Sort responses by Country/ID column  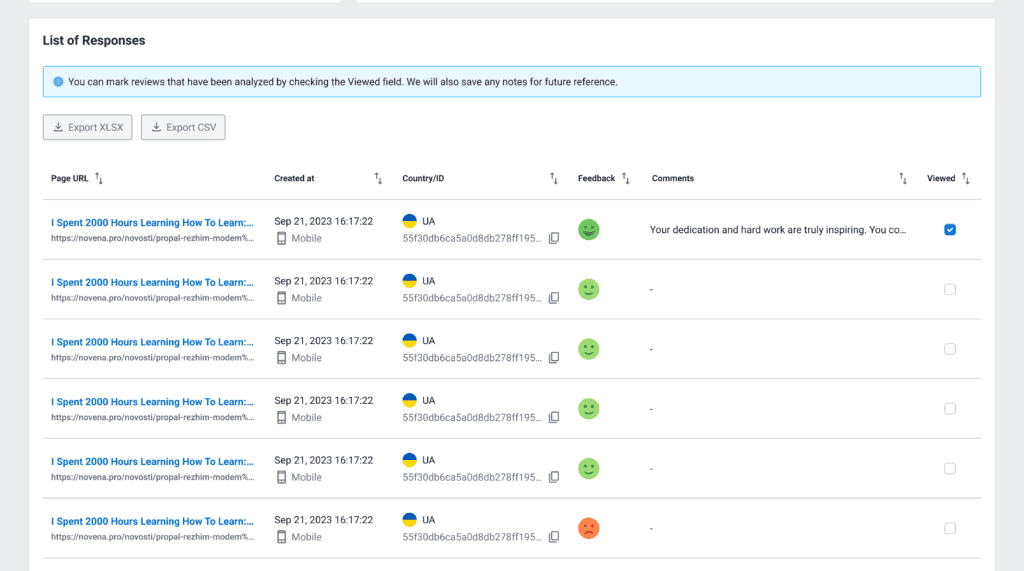[x=554, y=178]
